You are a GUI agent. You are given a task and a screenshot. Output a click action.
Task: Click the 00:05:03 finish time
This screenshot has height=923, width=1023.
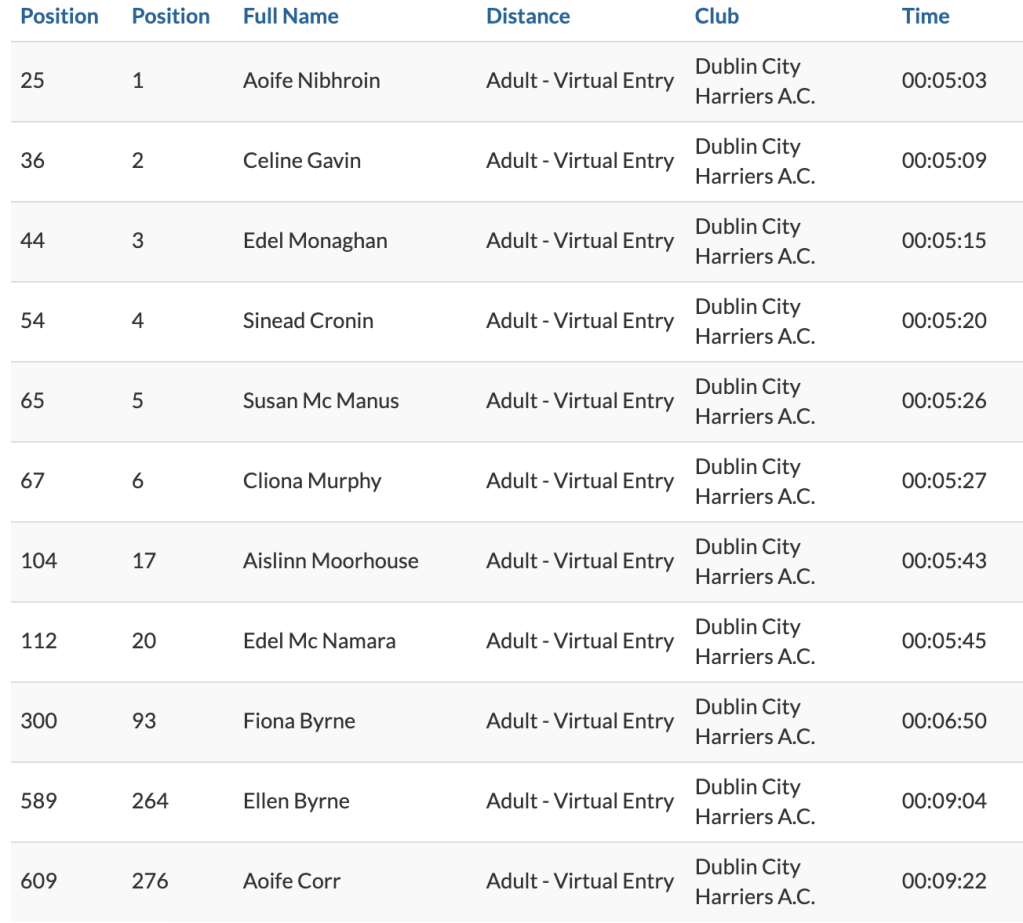(943, 81)
